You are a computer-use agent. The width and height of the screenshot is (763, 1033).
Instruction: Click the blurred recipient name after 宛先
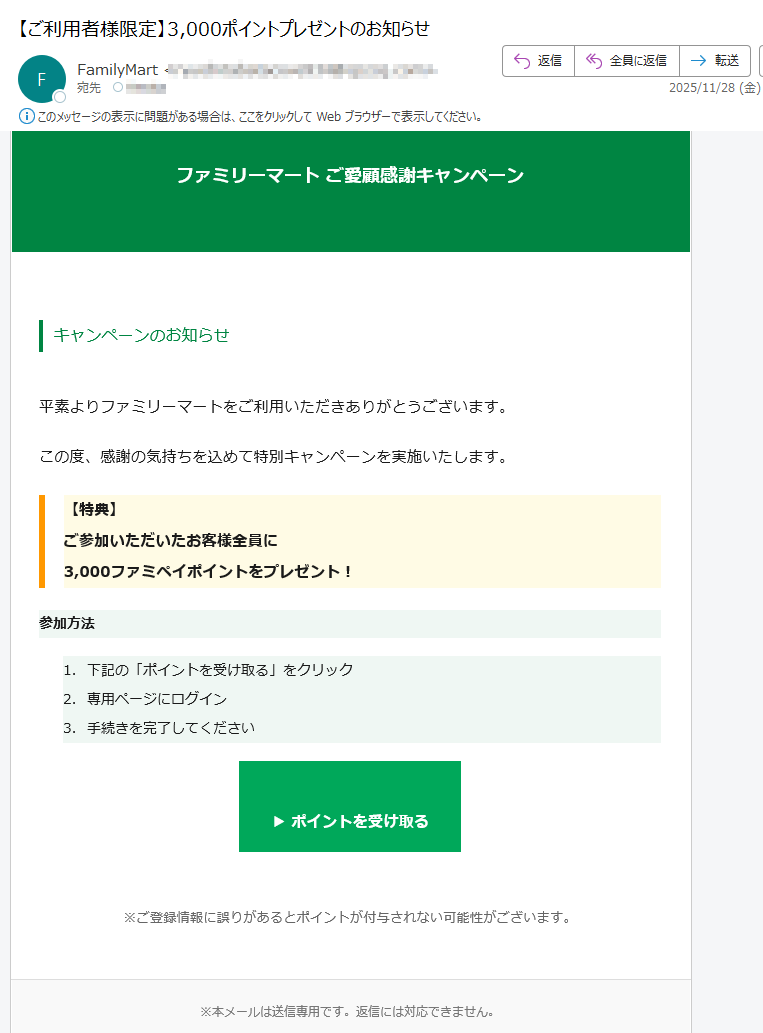pos(146,88)
